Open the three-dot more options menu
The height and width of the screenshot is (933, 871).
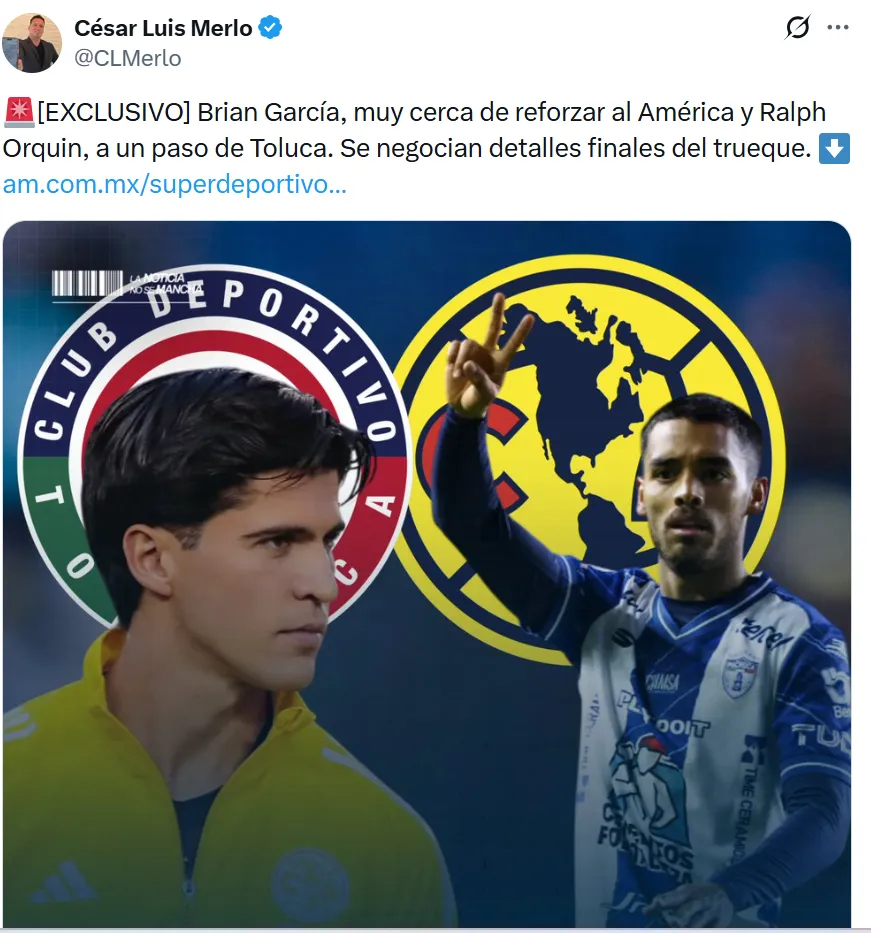pyautogui.click(x=838, y=27)
